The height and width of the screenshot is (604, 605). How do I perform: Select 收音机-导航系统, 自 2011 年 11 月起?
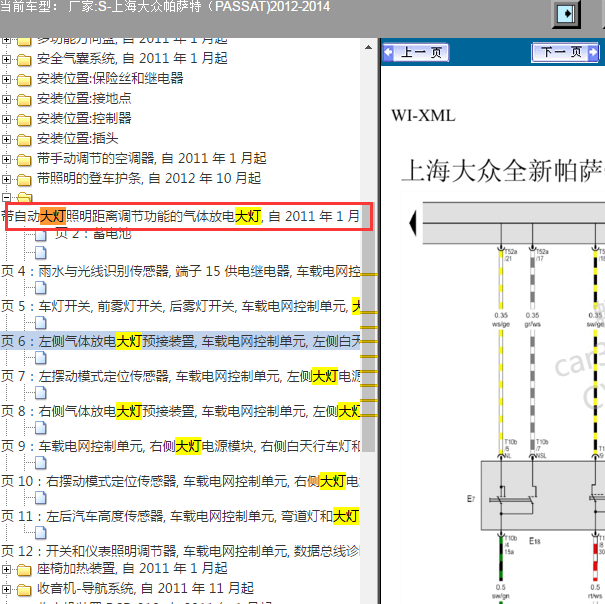coord(145,589)
